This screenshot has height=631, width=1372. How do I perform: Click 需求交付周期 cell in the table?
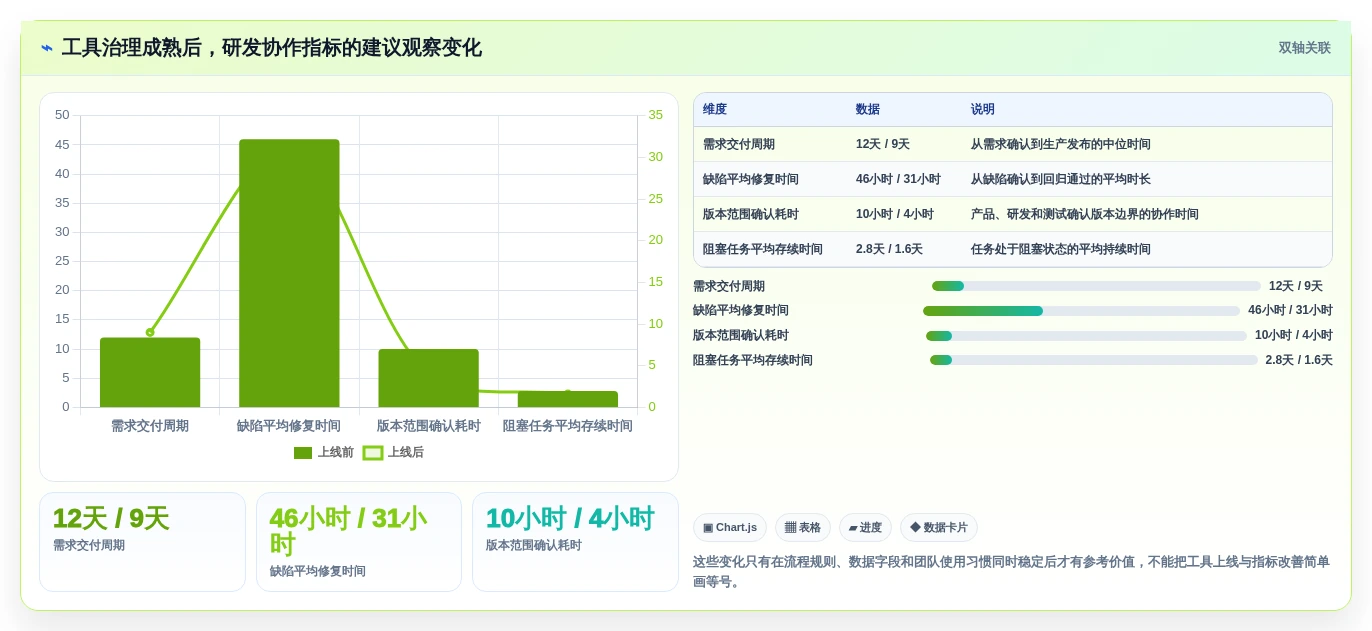pos(739,144)
